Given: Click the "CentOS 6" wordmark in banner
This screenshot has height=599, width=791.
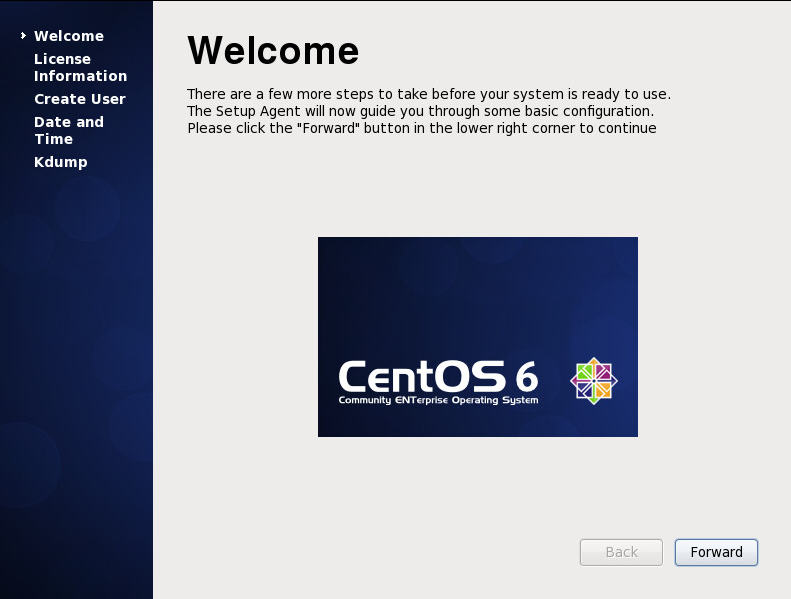Looking at the screenshot, I should (438, 376).
